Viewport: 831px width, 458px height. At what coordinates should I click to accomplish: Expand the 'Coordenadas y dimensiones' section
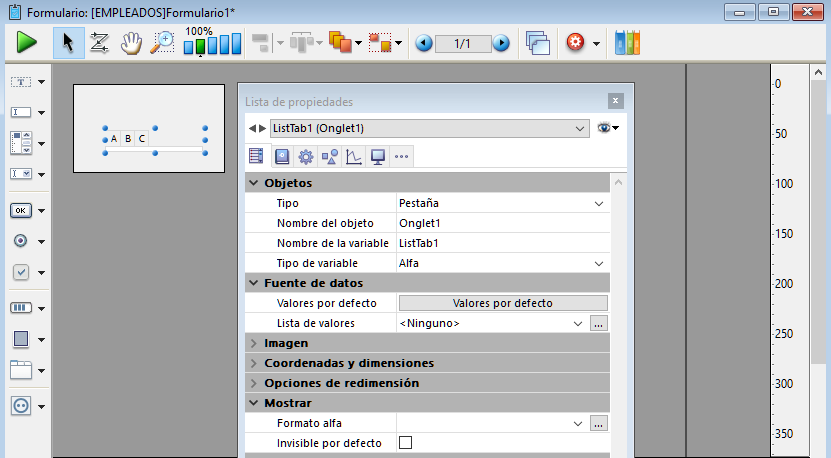click(x=348, y=363)
